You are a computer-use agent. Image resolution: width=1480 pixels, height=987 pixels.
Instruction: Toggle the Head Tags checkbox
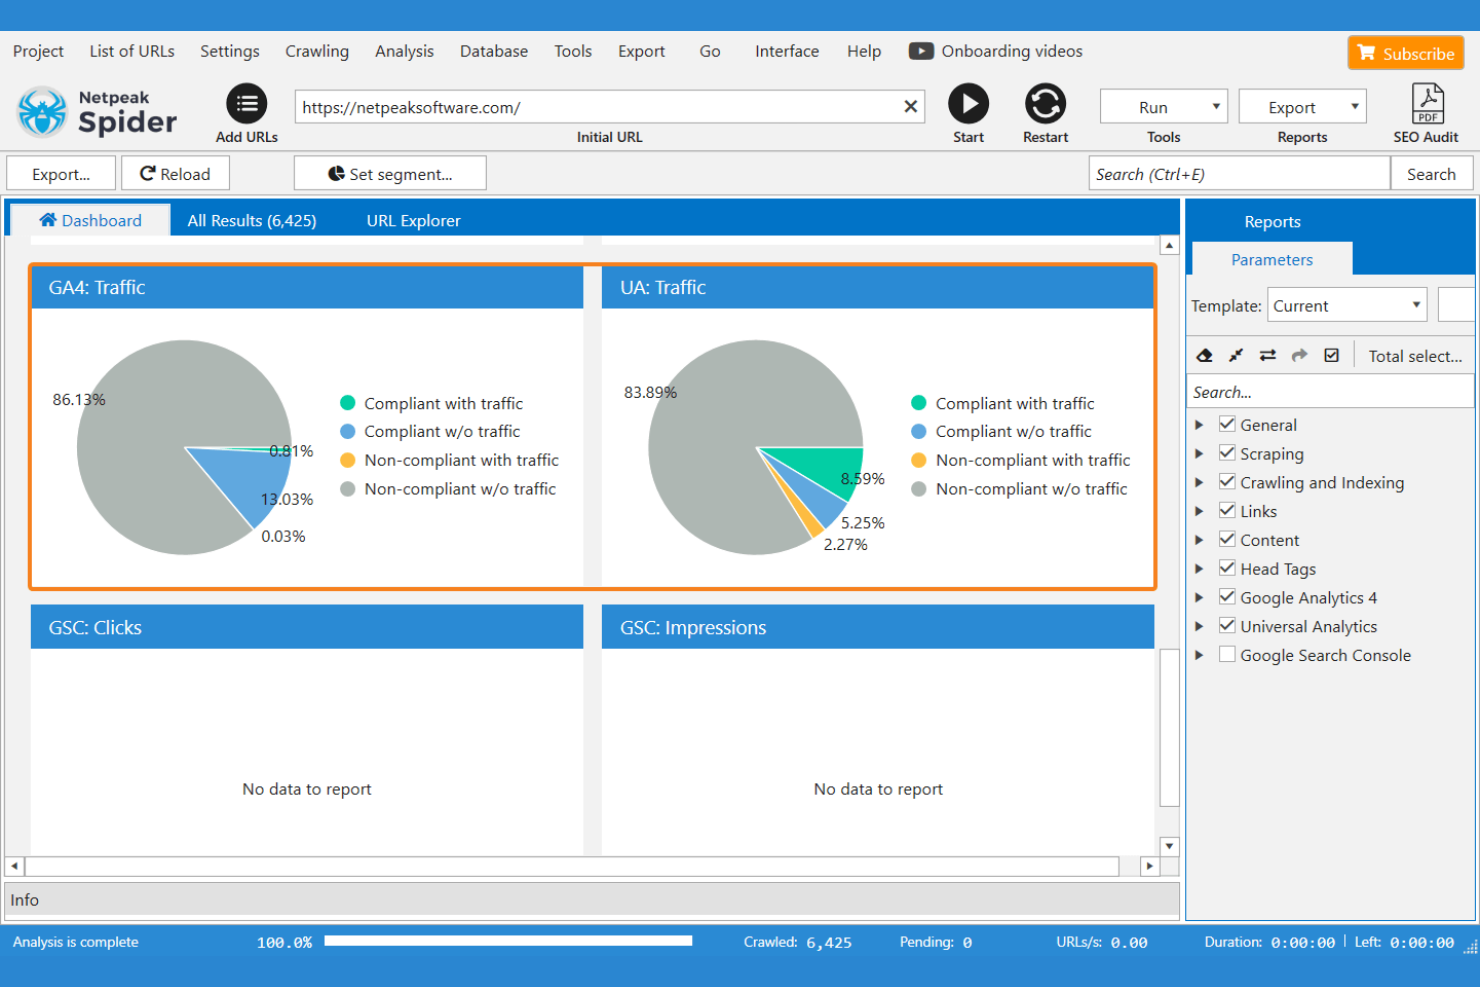(1227, 568)
